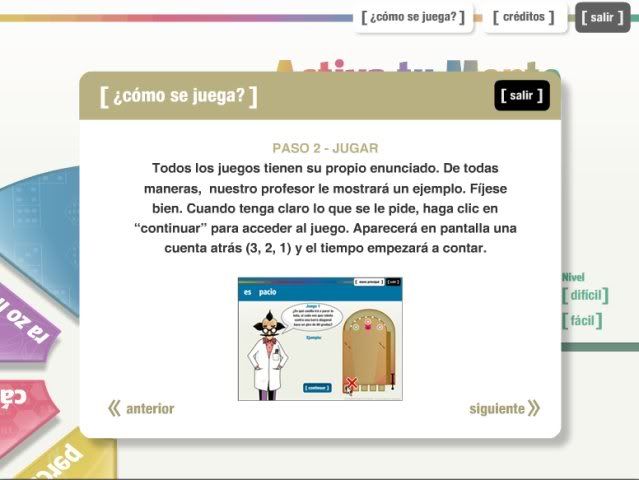The width and height of the screenshot is (639, 480).
Task: Select the 'difícil' difficulty level
Action: [x=585, y=295]
